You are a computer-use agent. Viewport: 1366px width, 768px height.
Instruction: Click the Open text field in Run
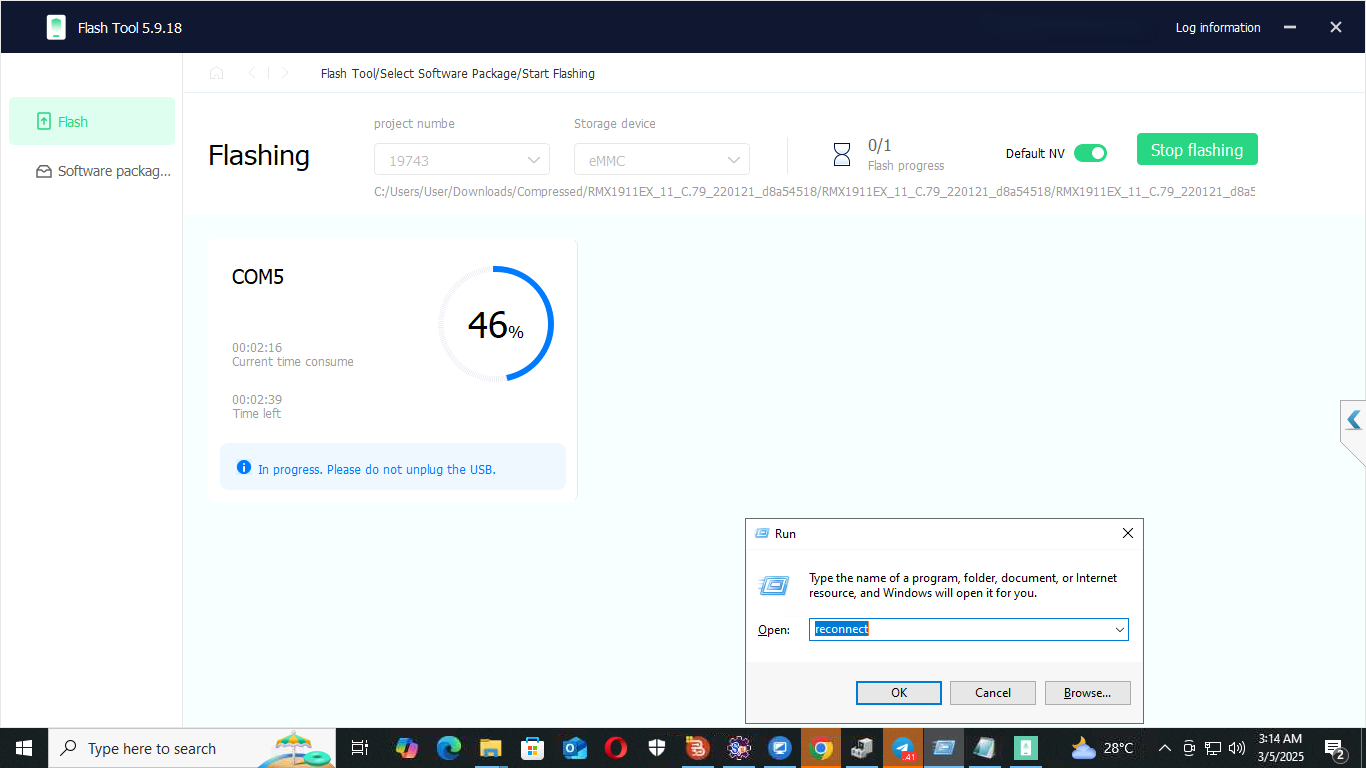(960, 629)
